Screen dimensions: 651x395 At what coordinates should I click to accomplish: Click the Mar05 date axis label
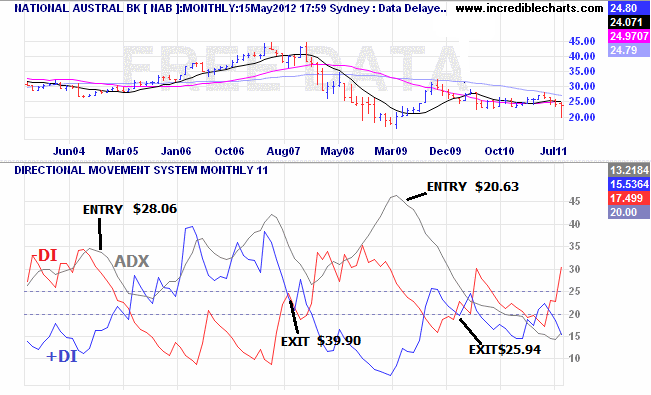pos(122,151)
